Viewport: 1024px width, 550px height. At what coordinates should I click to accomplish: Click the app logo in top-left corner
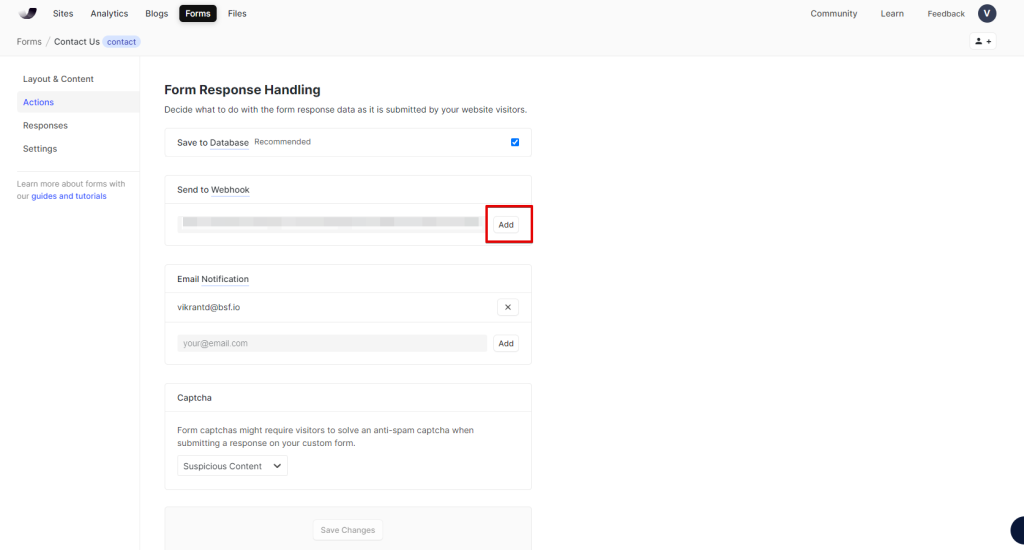[x=28, y=13]
